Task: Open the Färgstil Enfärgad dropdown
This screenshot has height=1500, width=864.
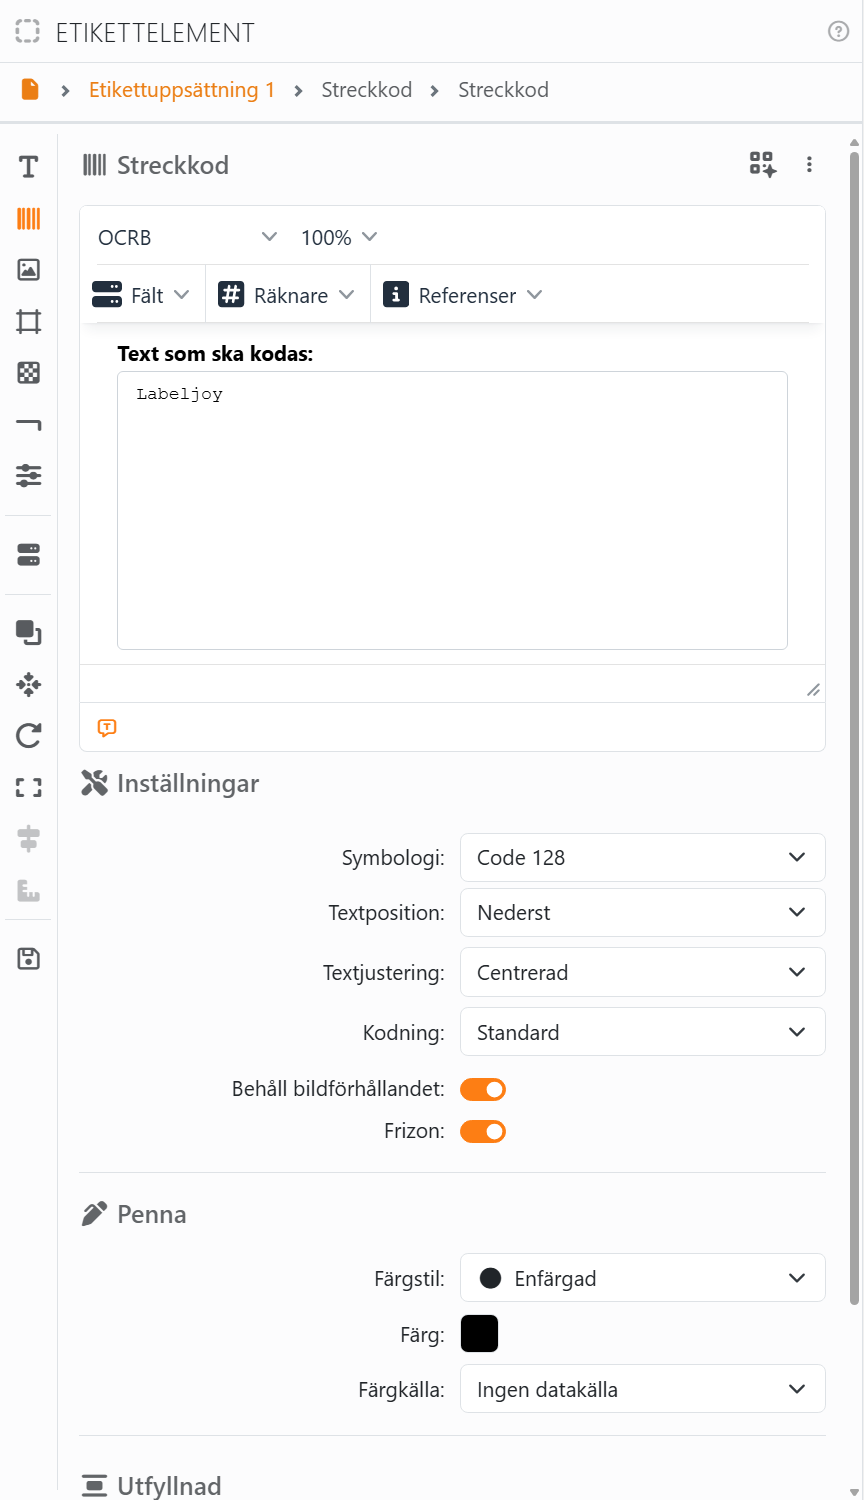Action: point(642,1278)
